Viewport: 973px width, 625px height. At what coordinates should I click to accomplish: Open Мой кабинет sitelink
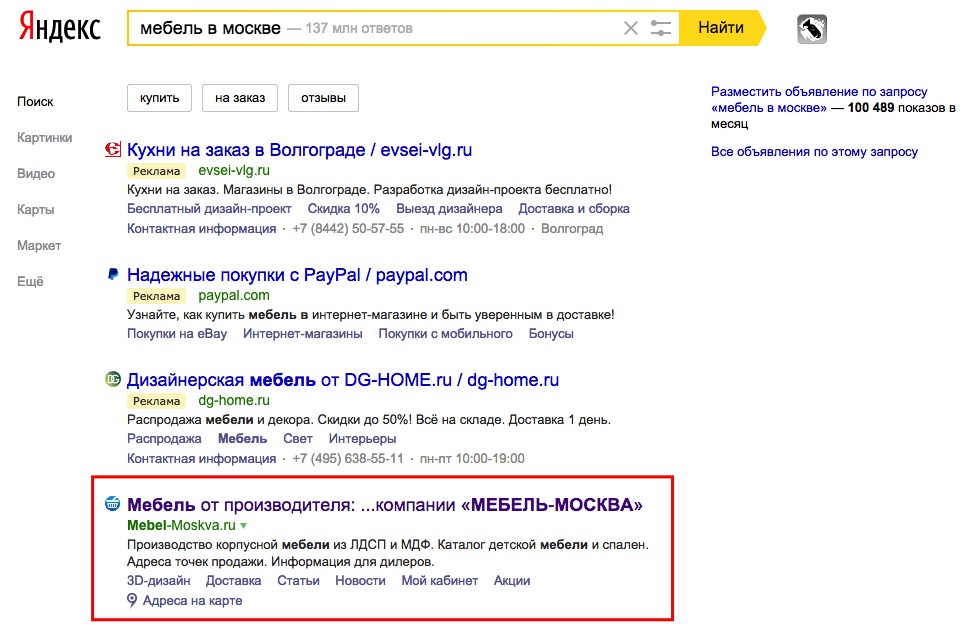(x=439, y=581)
